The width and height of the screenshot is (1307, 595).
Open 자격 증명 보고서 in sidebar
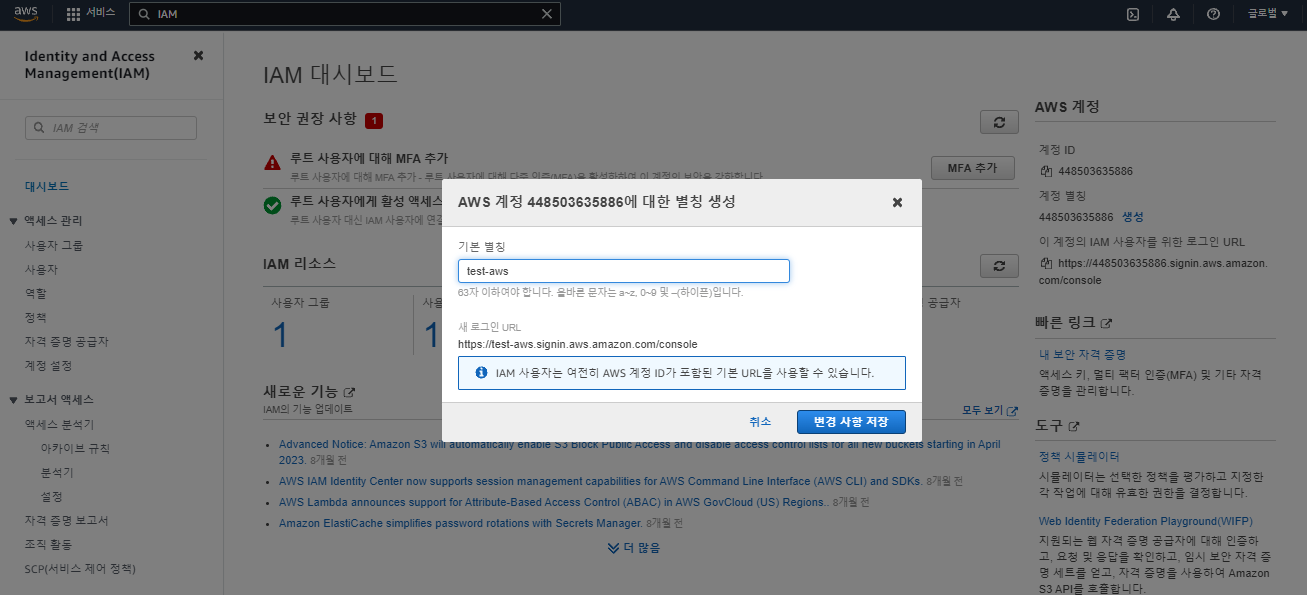67,521
